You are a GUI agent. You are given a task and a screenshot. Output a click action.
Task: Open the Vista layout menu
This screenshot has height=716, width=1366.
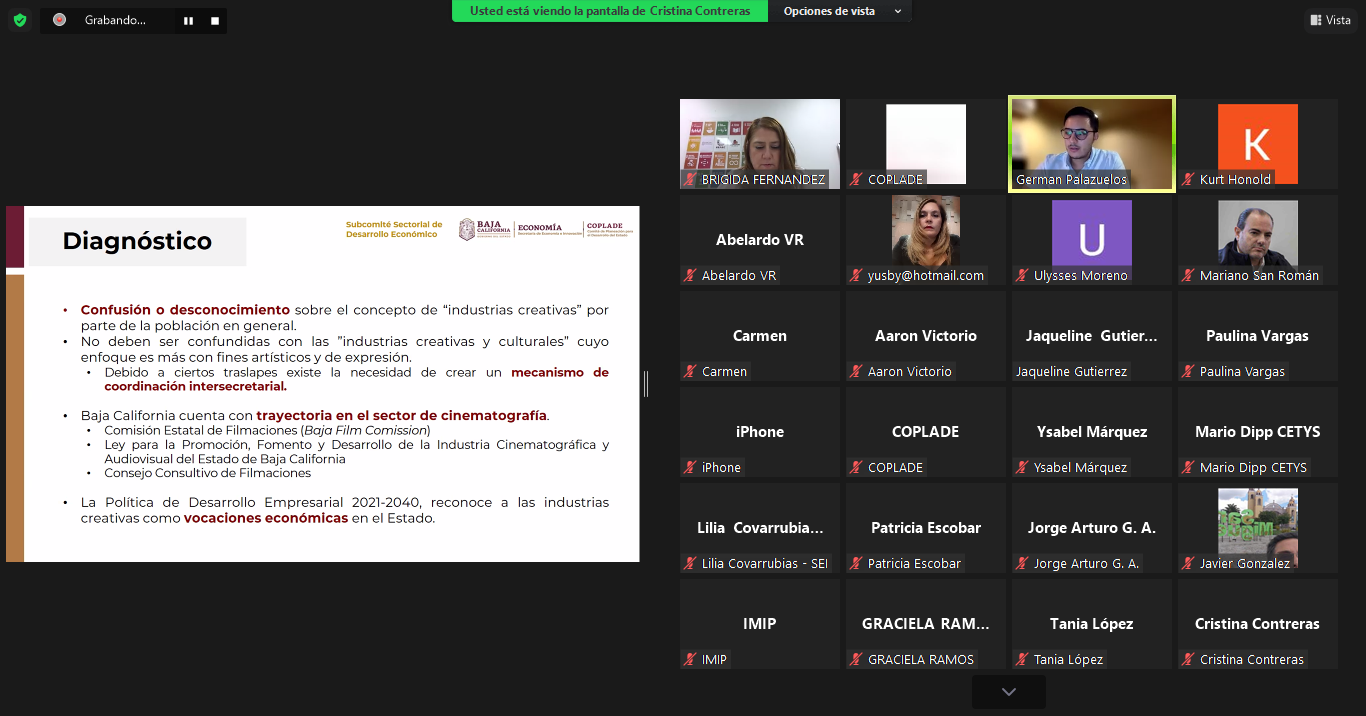click(1329, 20)
